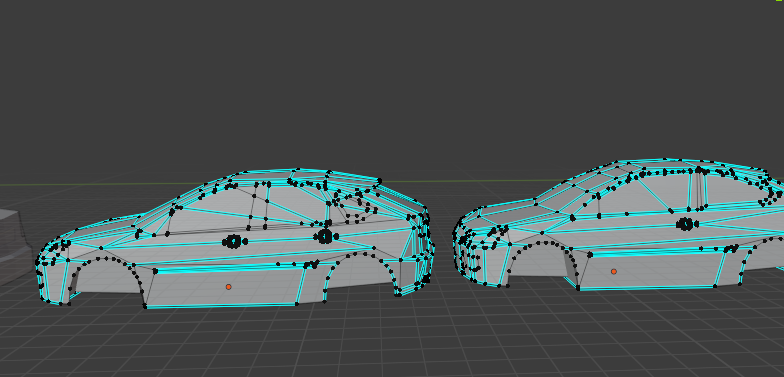The image size is (784, 377).
Task: Select the right car's door handle vertex cluster
Action: (687, 224)
